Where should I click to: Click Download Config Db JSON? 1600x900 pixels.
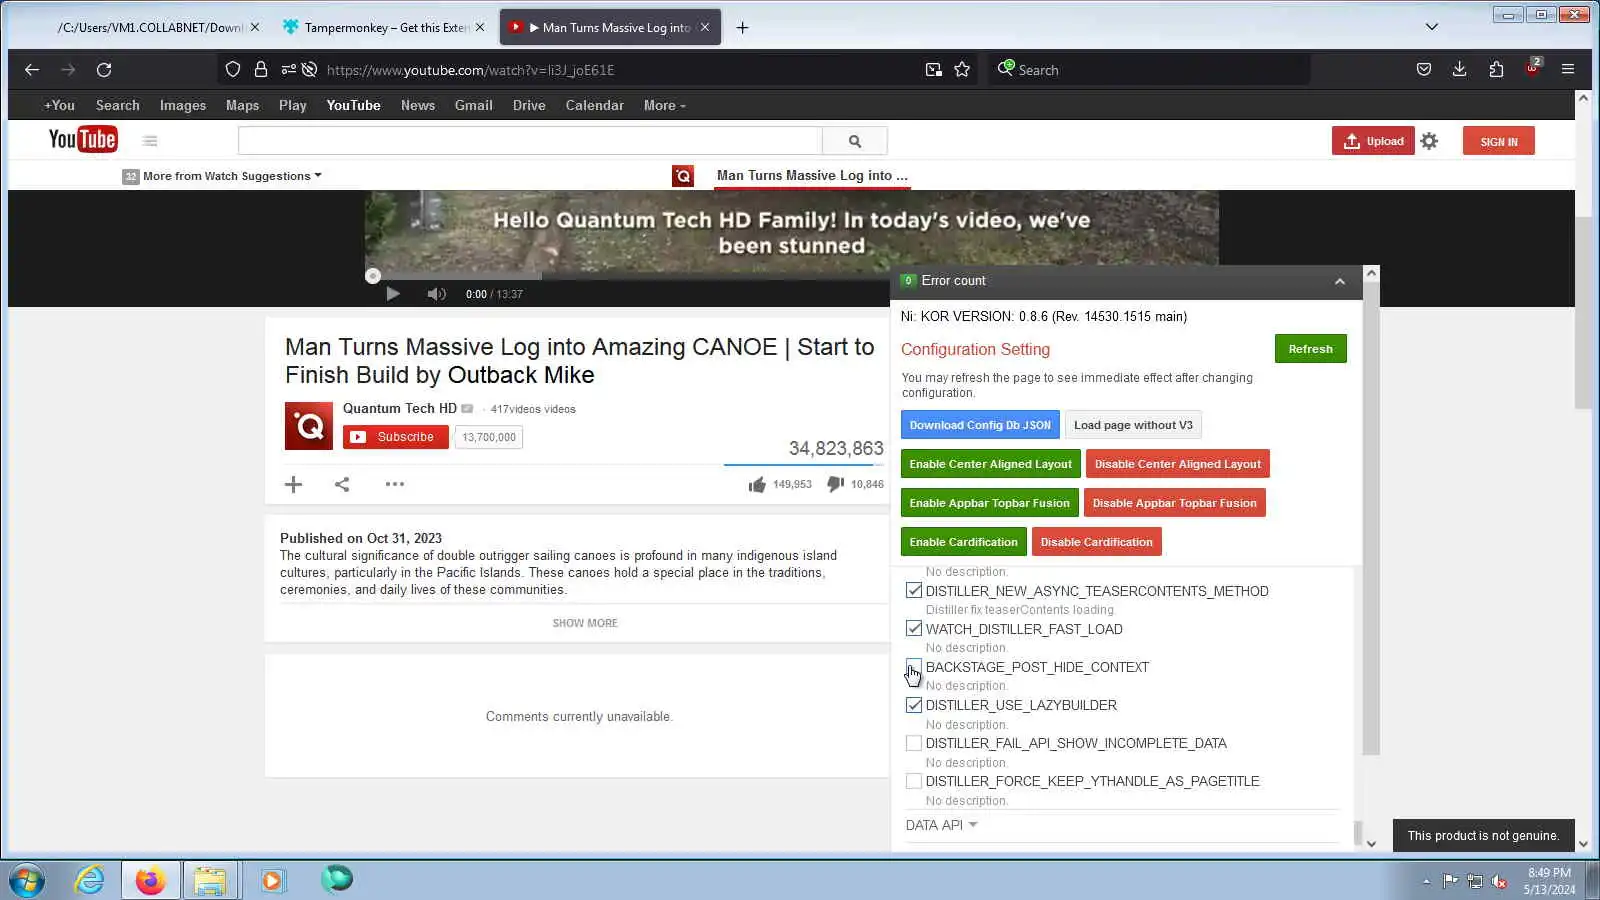(980, 425)
